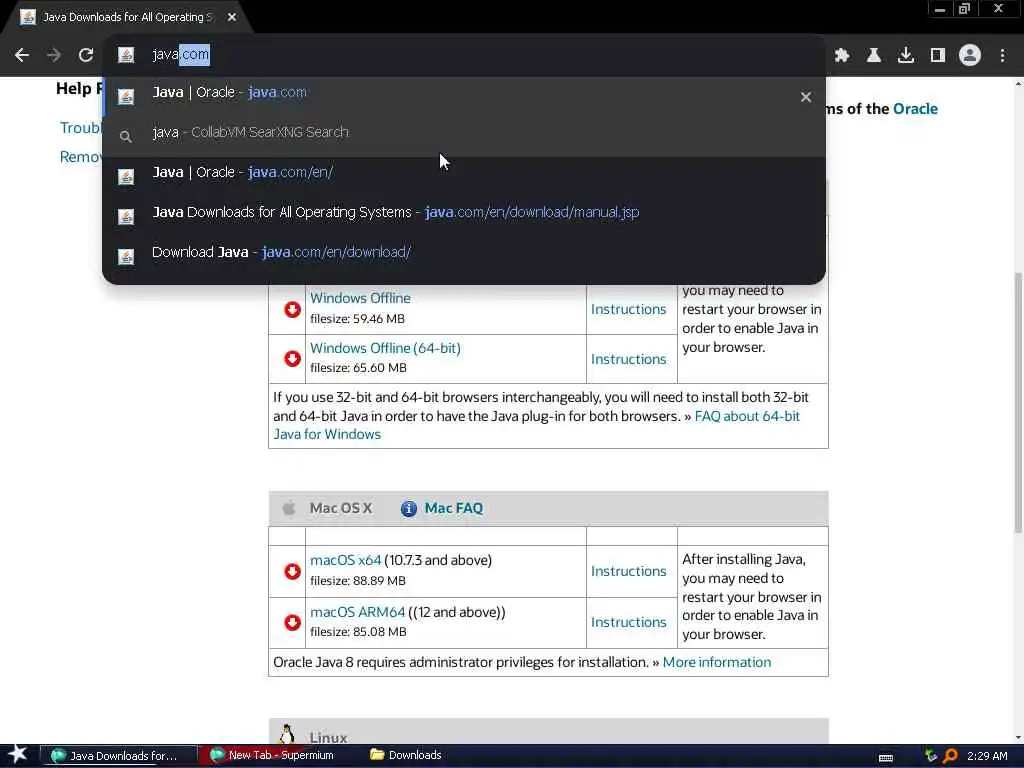Click the red download icon for macOS ARM64
This screenshot has width=1024, height=768.
(293, 622)
